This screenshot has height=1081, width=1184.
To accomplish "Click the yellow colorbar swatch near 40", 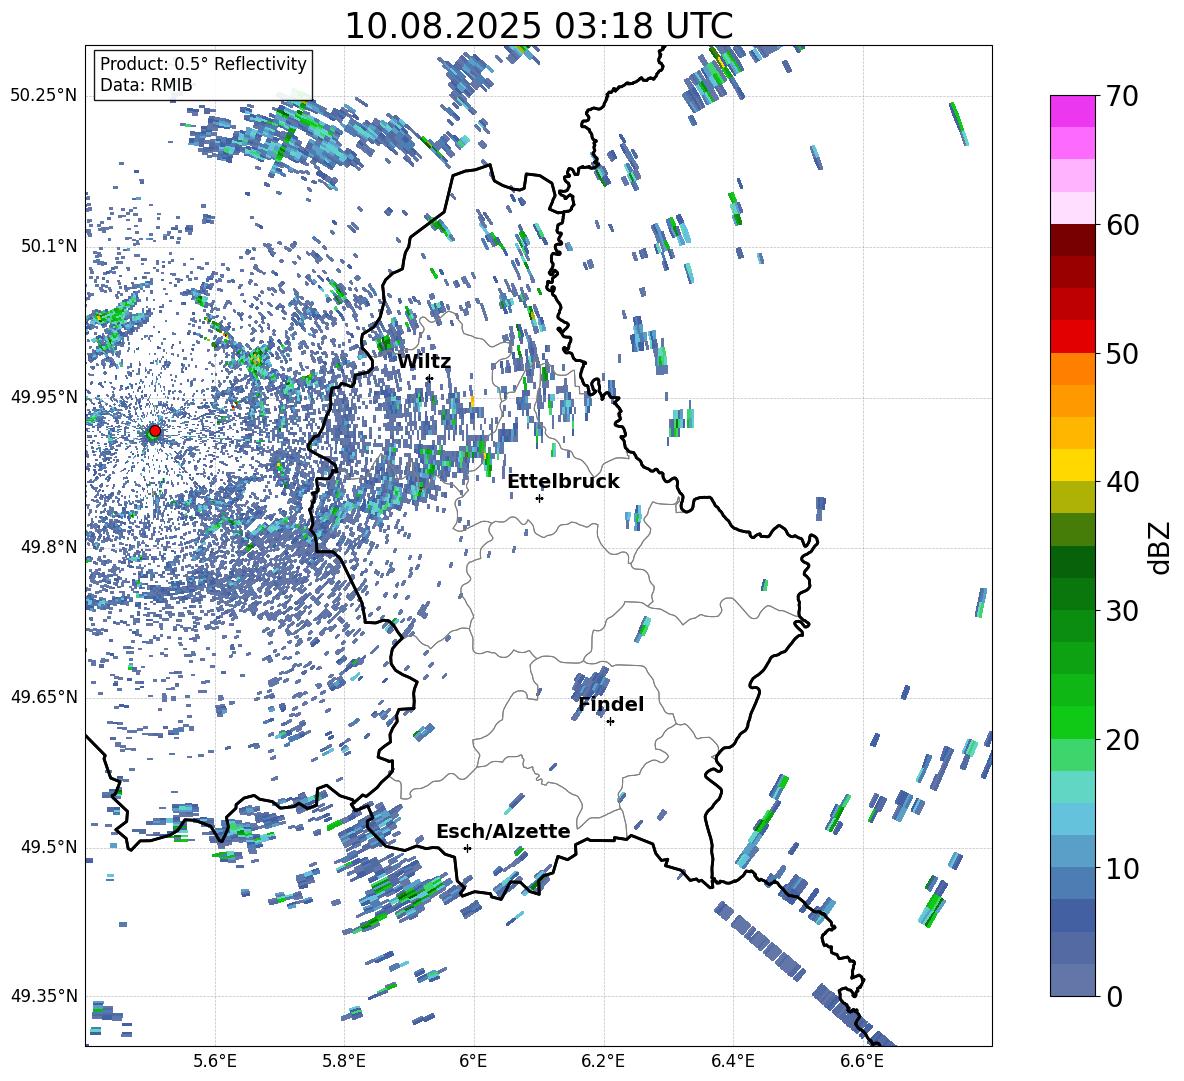I will 1073,465.
